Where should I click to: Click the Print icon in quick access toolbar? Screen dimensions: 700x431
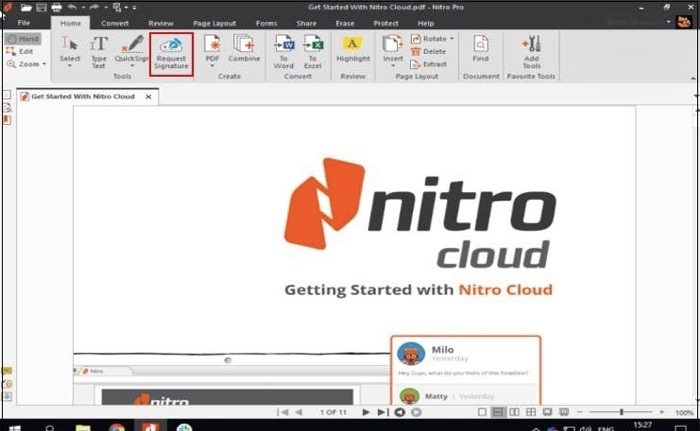(x=56, y=8)
